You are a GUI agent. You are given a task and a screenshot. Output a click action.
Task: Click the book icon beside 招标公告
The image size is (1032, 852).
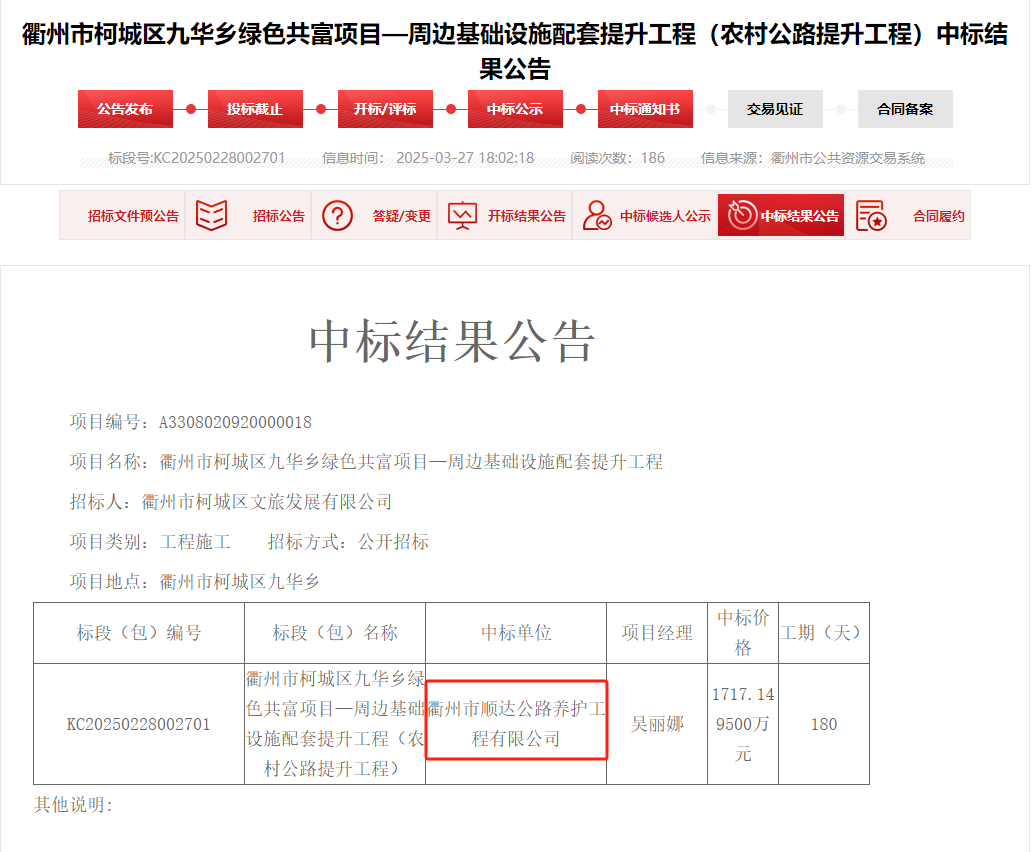[212, 216]
